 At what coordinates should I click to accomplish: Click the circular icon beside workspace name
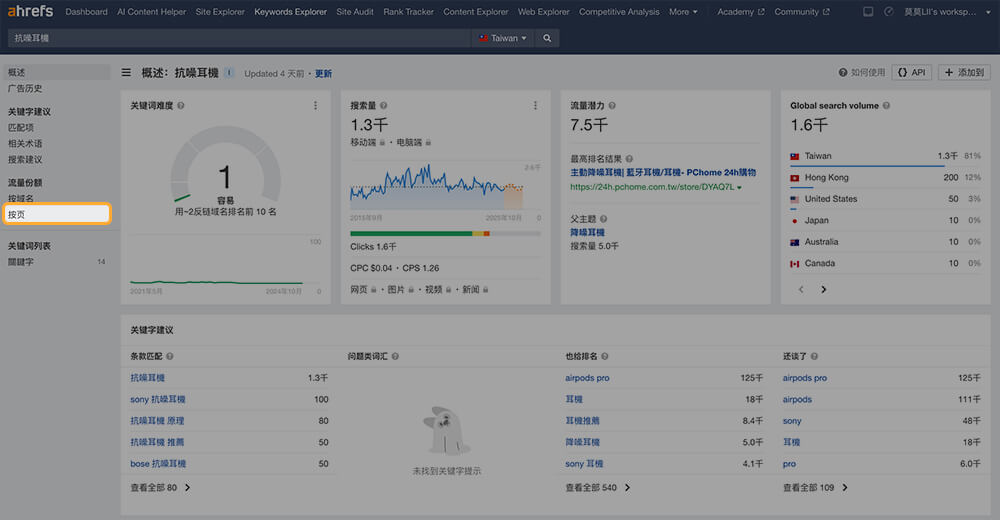pos(888,11)
